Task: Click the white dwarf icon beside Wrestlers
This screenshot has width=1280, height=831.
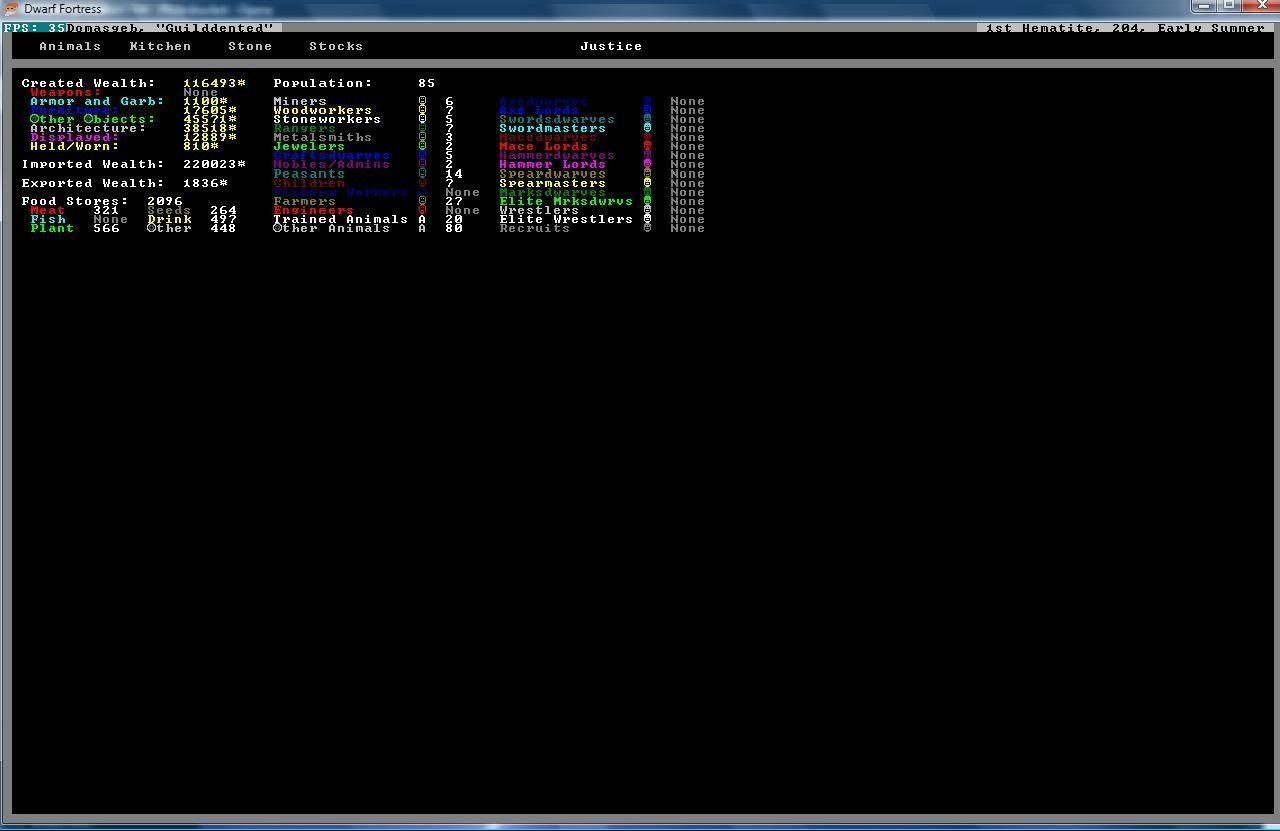Action: (x=647, y=210)
